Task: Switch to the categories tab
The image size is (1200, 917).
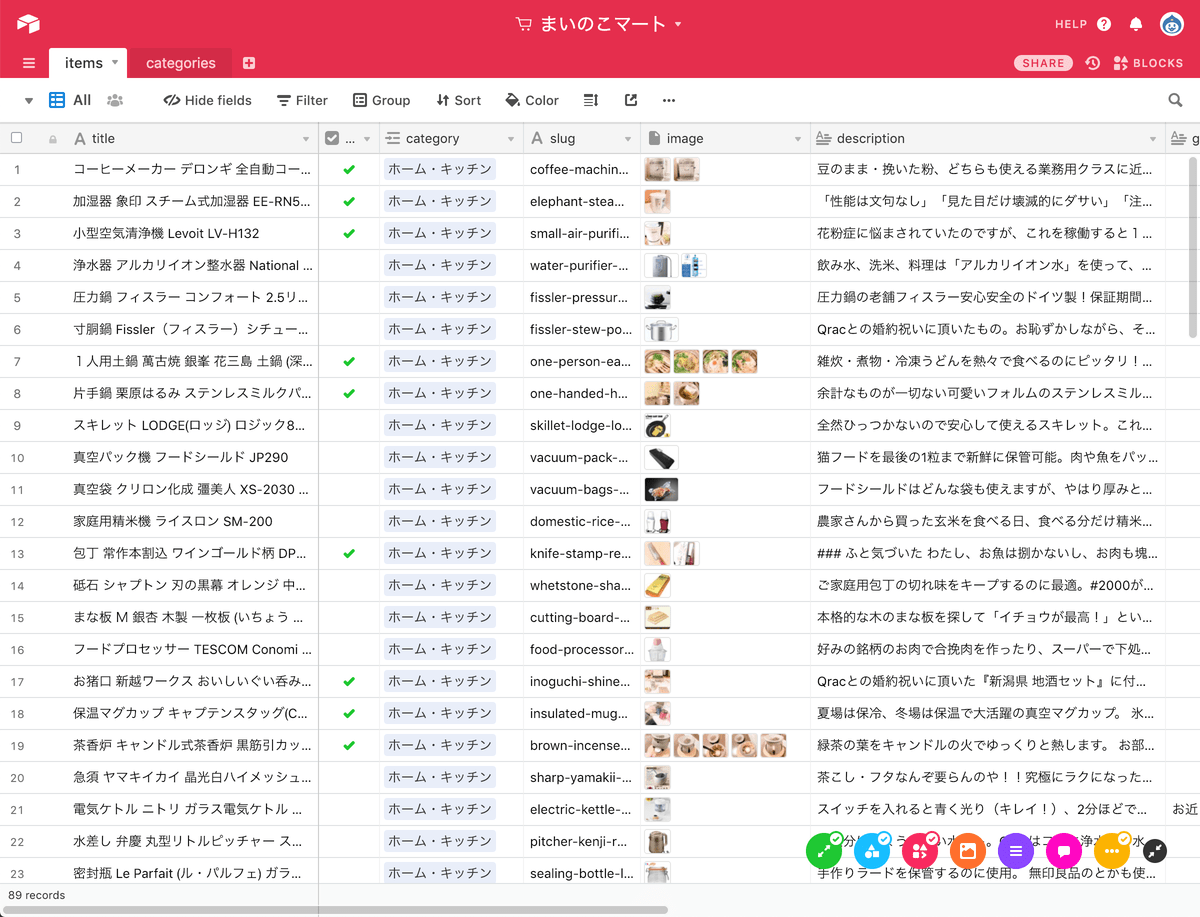Action: pos(181,61)
